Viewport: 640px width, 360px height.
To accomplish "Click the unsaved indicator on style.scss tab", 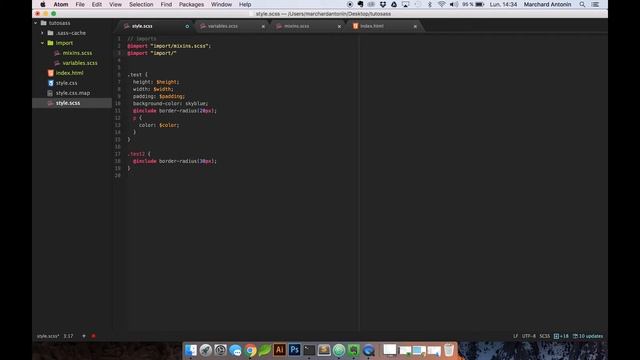I will 187,27.
